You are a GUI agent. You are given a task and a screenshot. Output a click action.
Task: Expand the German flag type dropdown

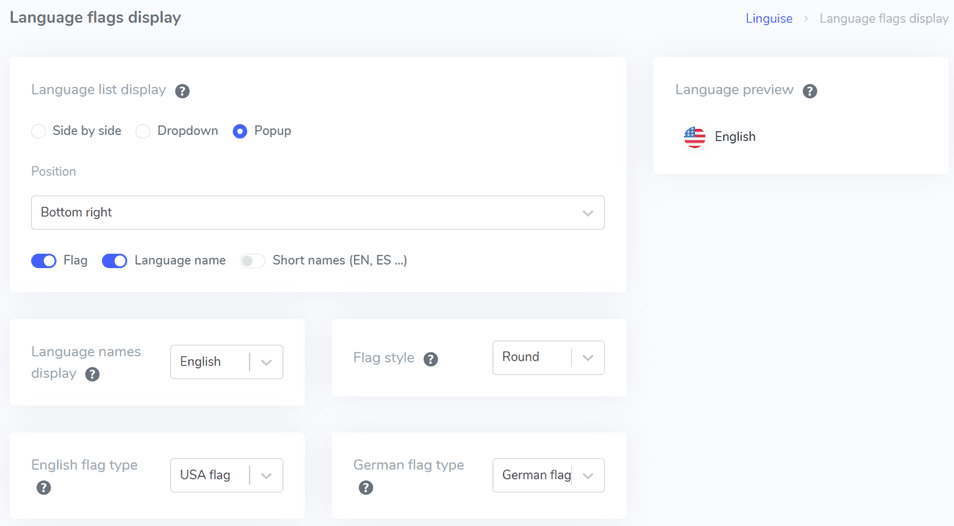pos(548,475)
